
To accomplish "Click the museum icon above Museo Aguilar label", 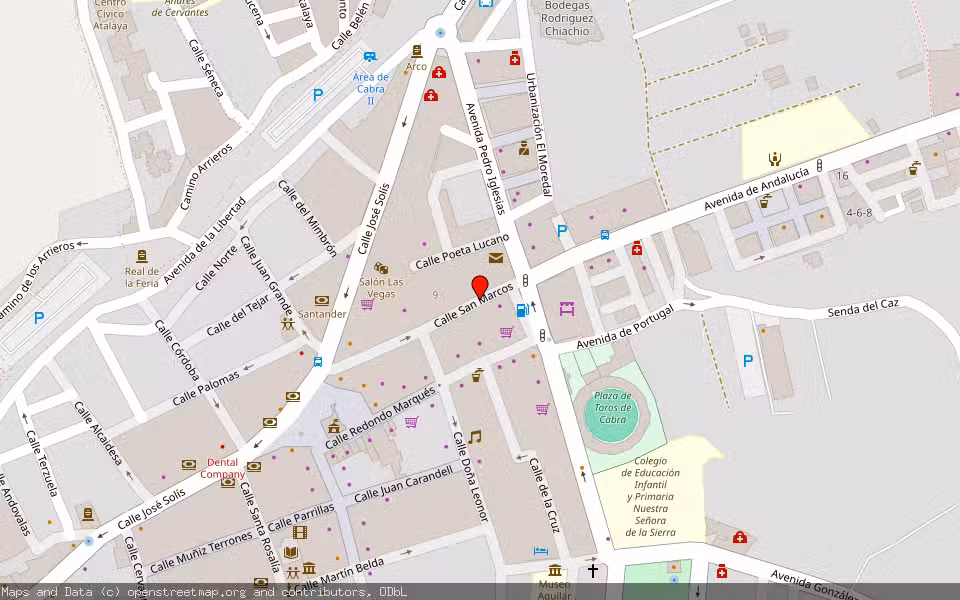I will 554,570.
